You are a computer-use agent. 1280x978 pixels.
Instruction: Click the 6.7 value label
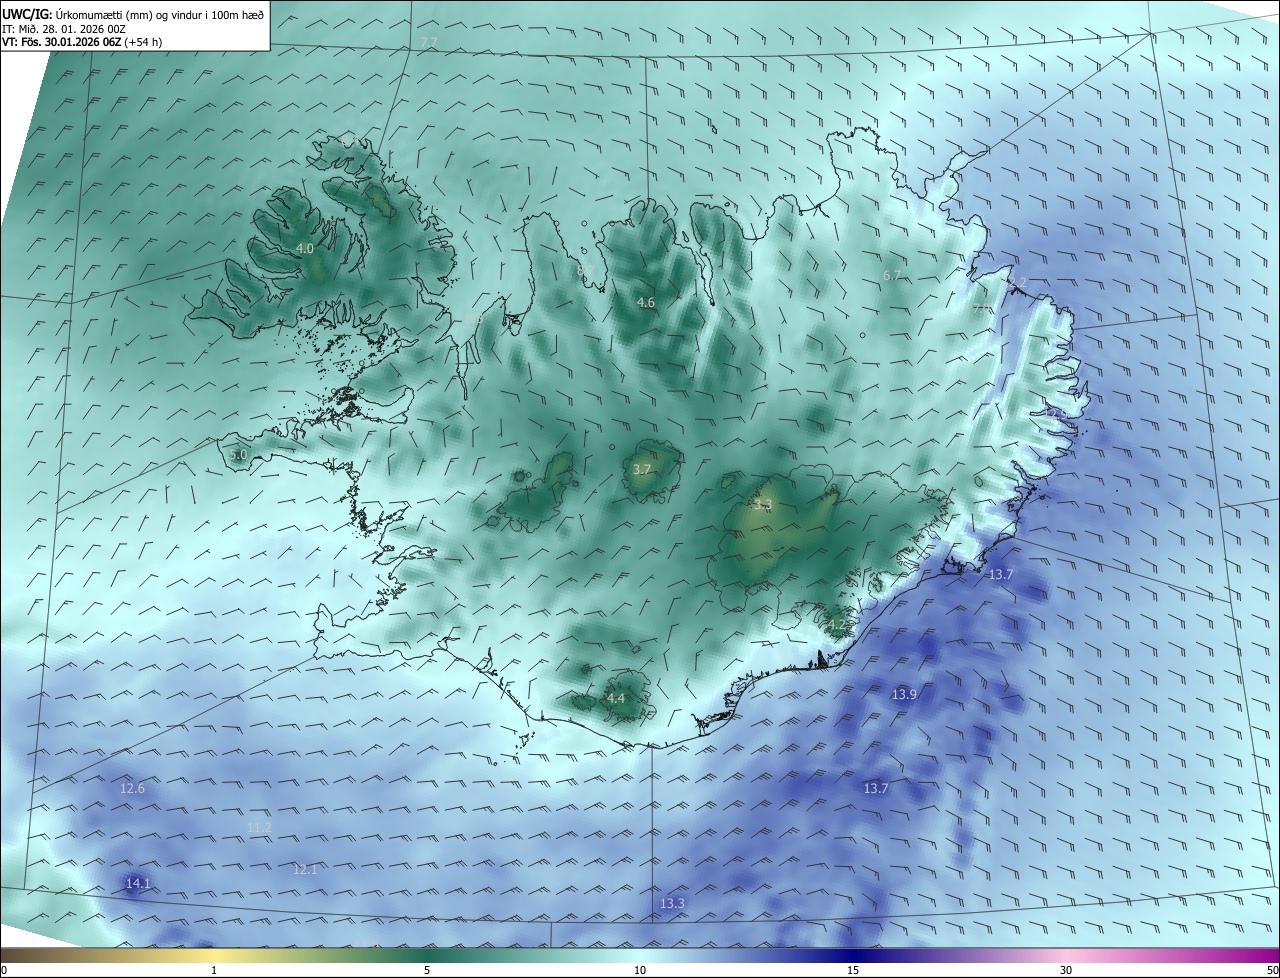point(892,275)
